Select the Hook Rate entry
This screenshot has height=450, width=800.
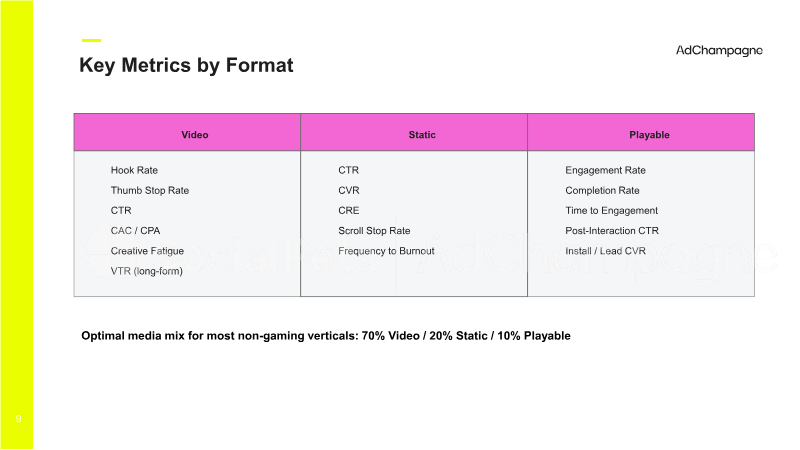tap(134, 170)
